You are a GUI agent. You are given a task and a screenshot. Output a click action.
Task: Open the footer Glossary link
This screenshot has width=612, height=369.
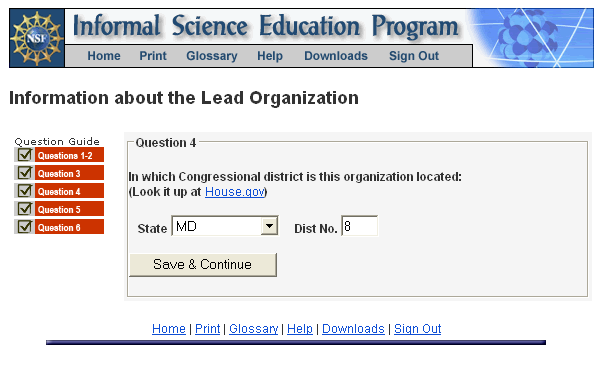click(x=254, y=329)
